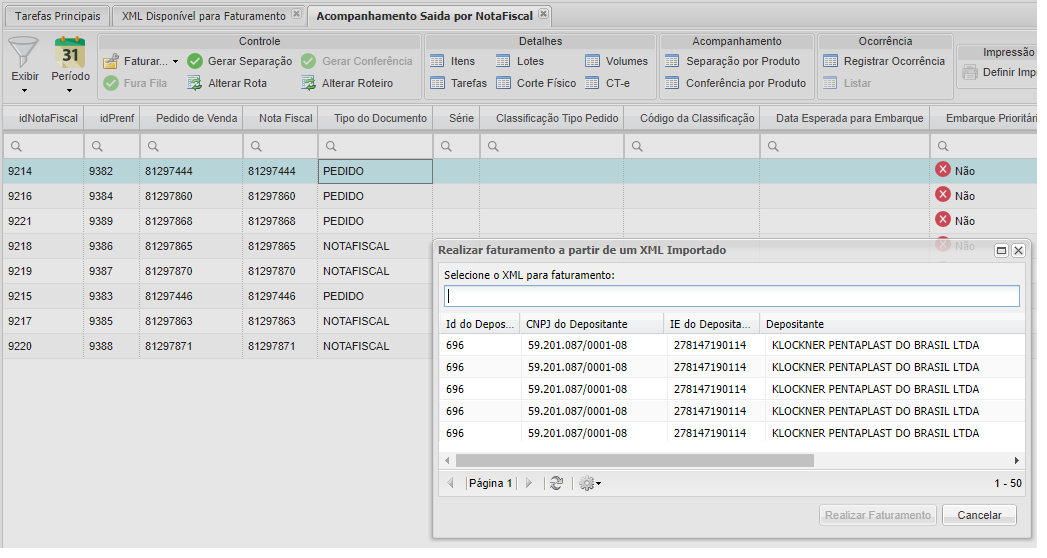Open the Período calendar icon
This screenshot has height=558, width=1047.
click(x=70, y=53)
